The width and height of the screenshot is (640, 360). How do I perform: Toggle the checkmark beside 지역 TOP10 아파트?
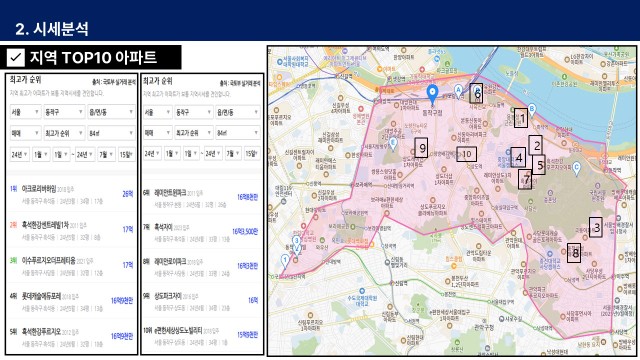16,57
